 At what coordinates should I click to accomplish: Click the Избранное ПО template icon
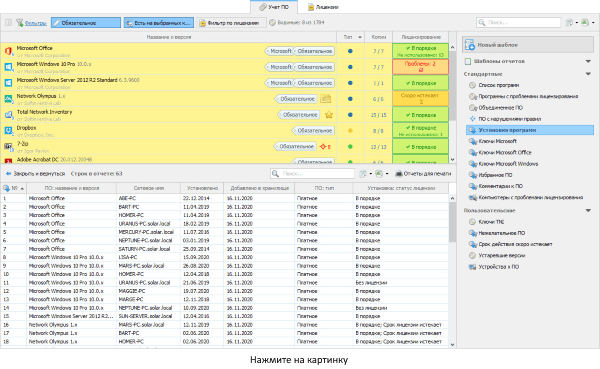point(473,175)
